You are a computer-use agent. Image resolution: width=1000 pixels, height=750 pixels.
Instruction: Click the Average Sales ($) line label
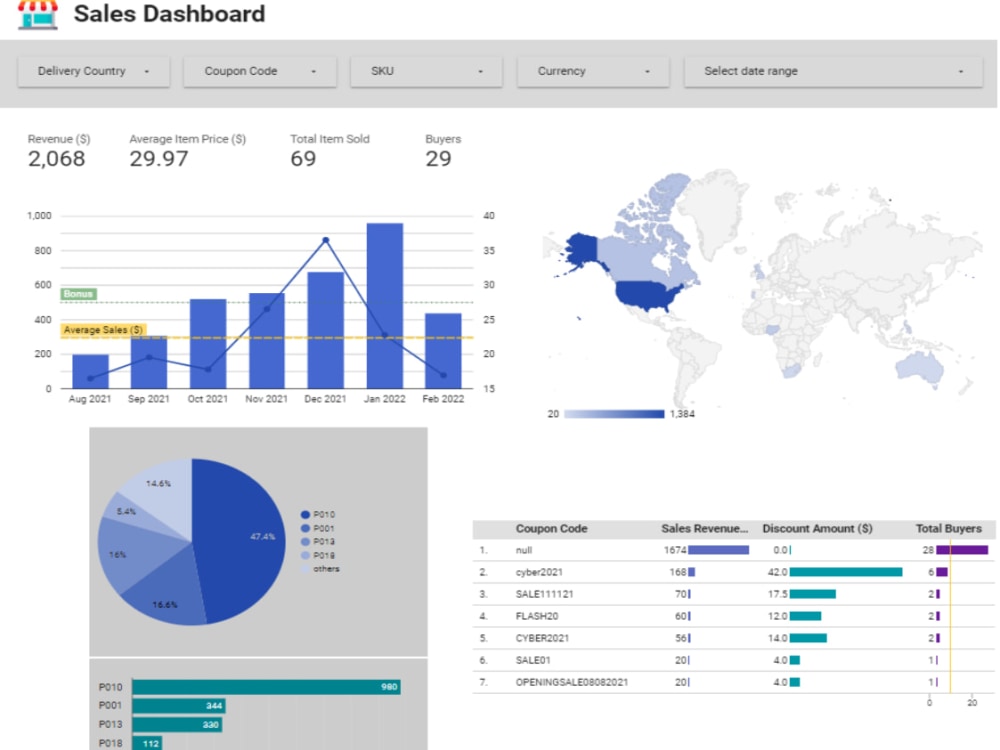pos(103,330)
